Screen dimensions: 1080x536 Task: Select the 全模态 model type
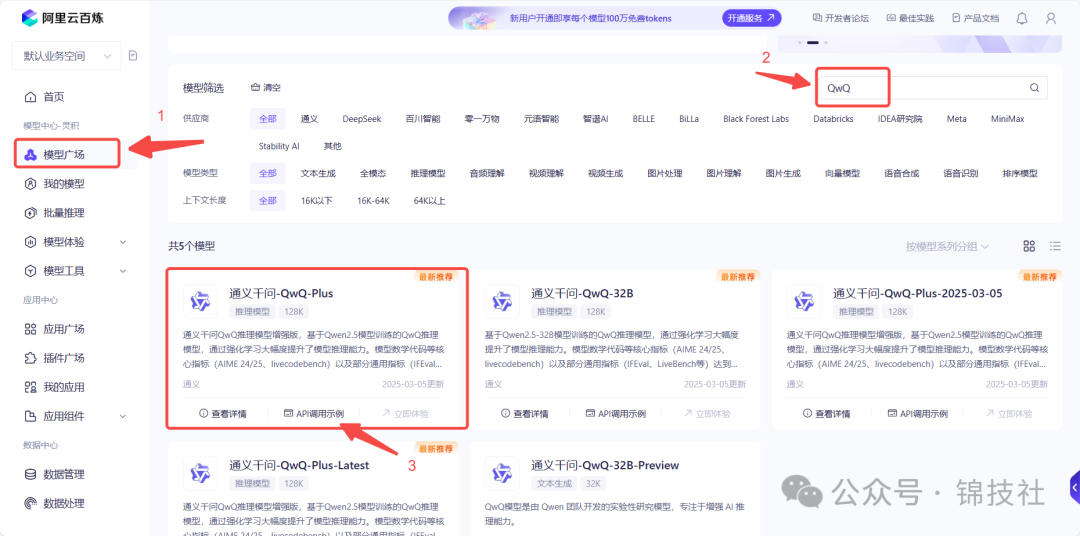pos(373,174)
